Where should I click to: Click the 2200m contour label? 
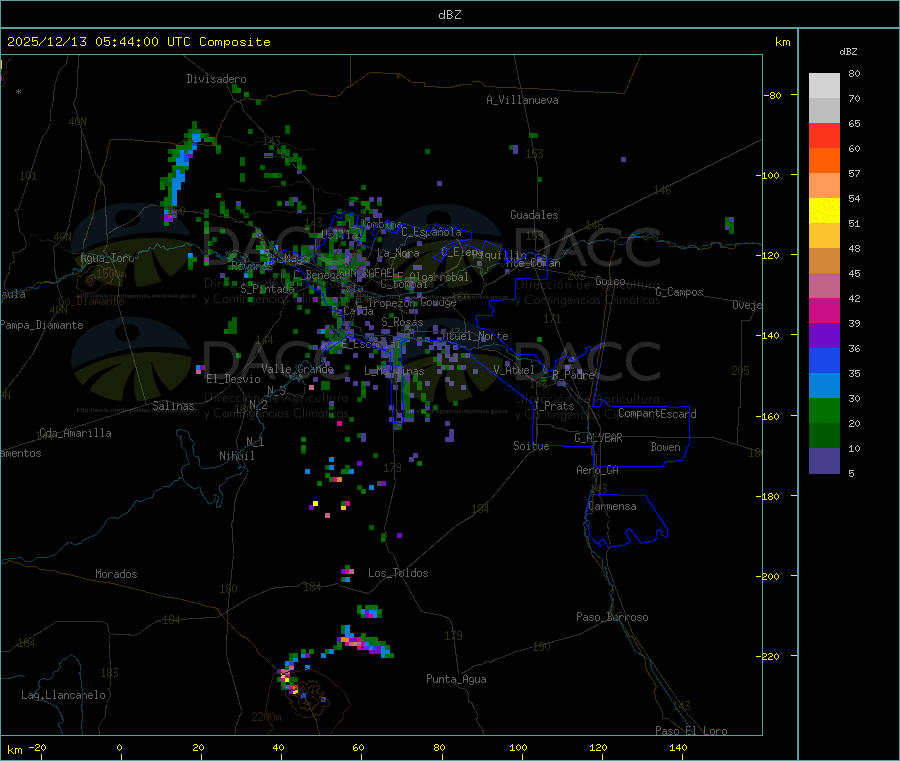coord(266,717)
